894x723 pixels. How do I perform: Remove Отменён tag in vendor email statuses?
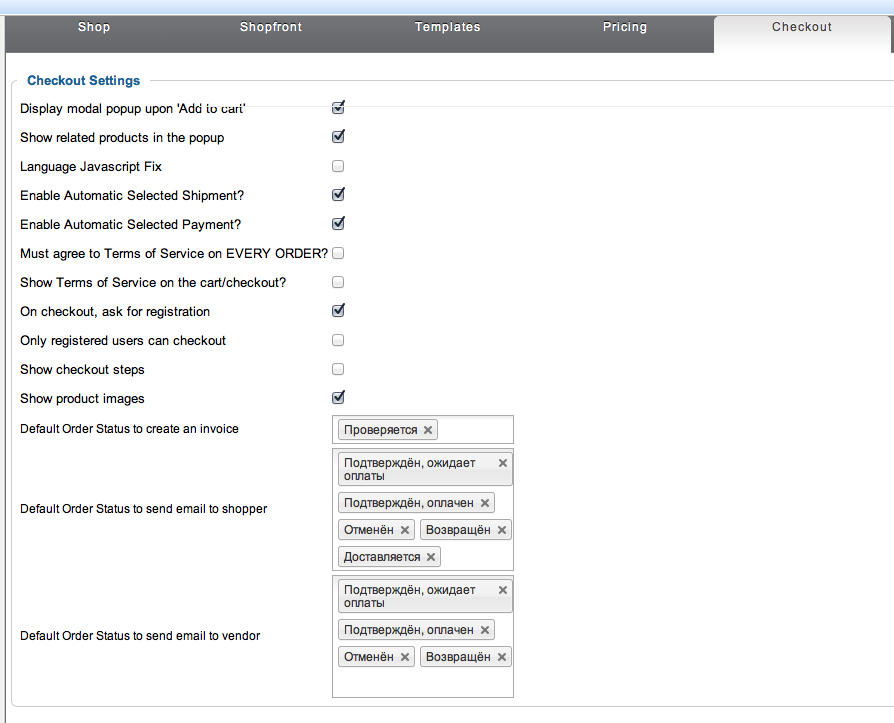pyautogui.click(x=405, y=657)
